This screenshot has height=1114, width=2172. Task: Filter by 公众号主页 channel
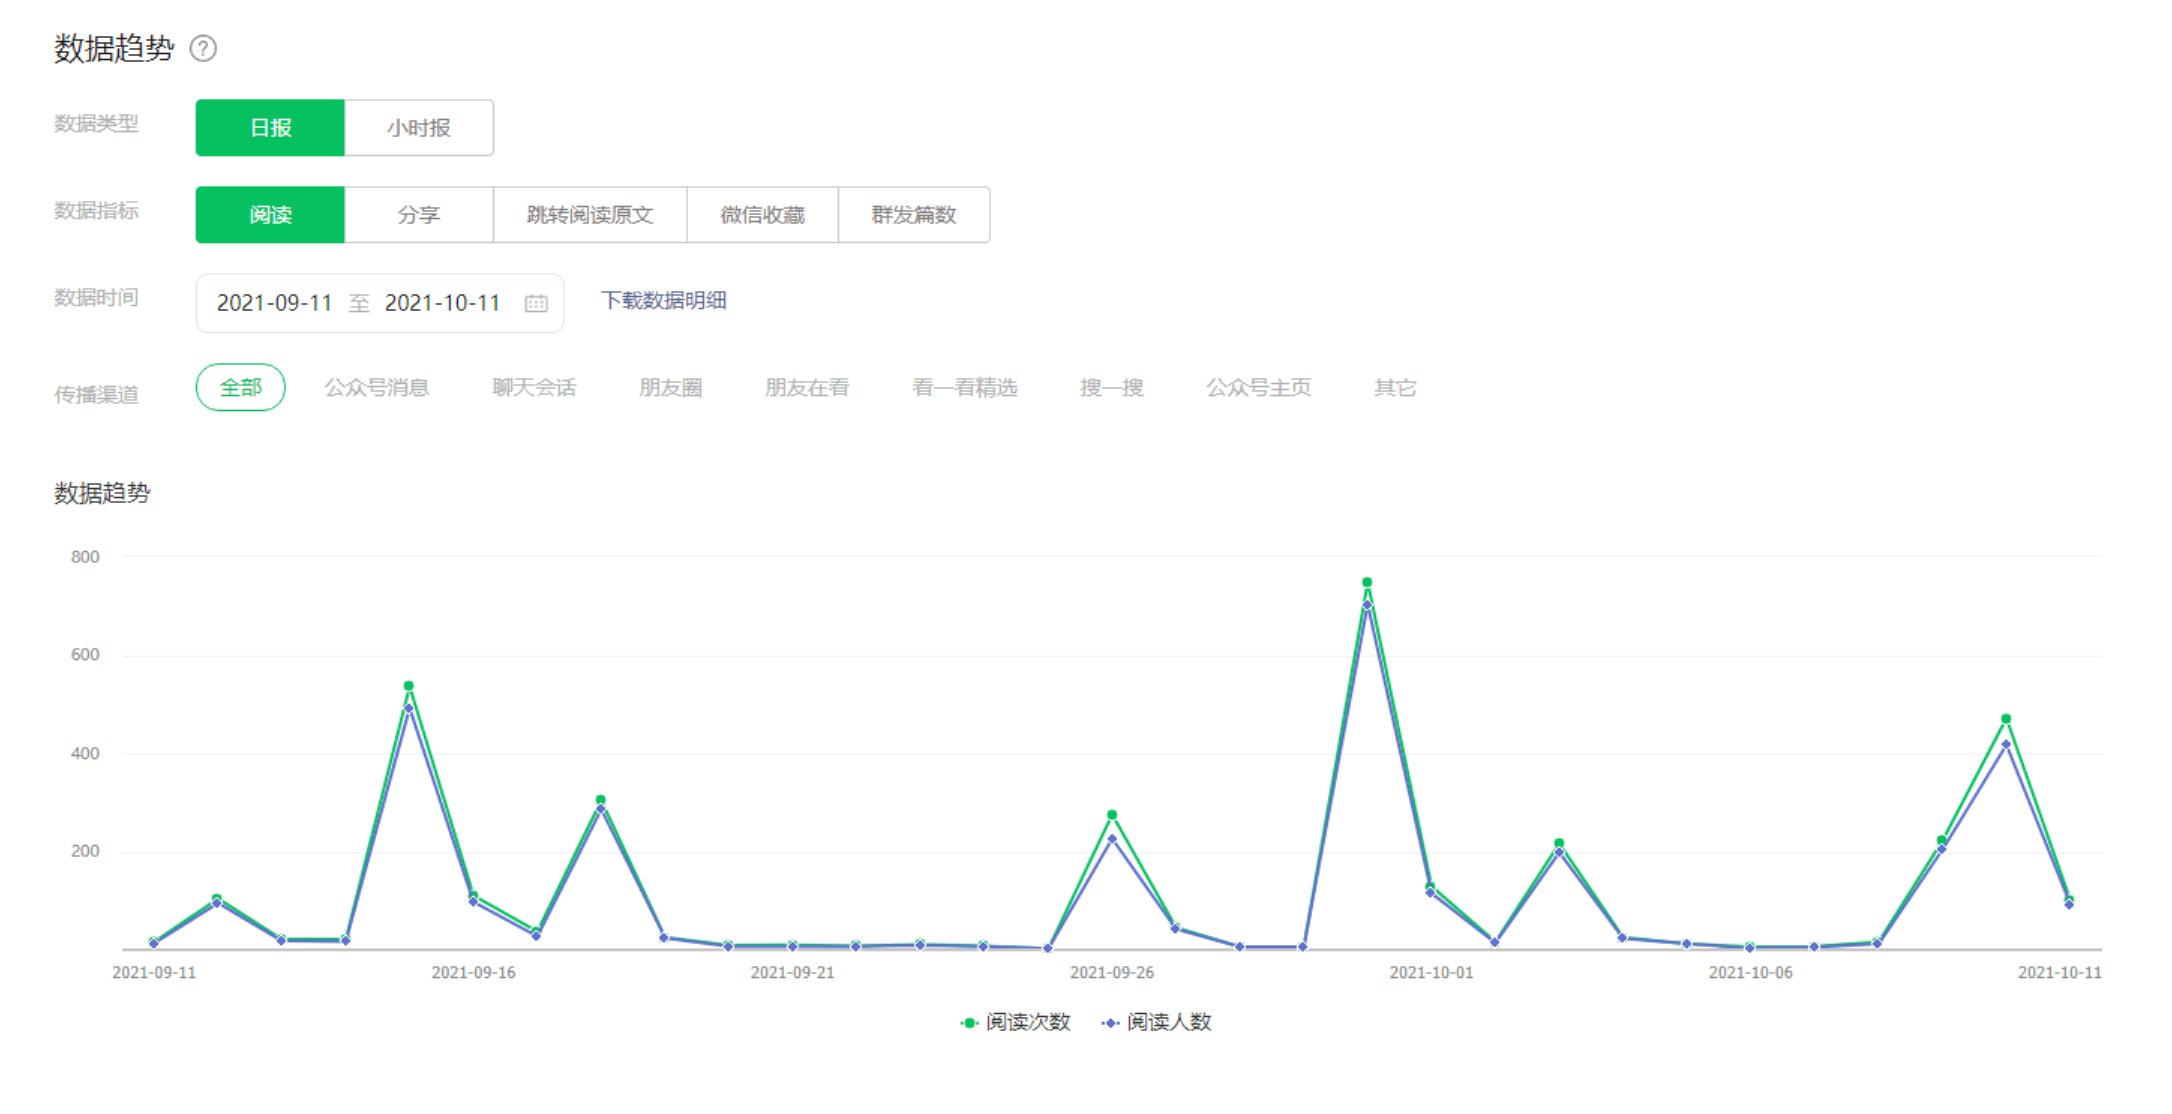click(1259, 388)
